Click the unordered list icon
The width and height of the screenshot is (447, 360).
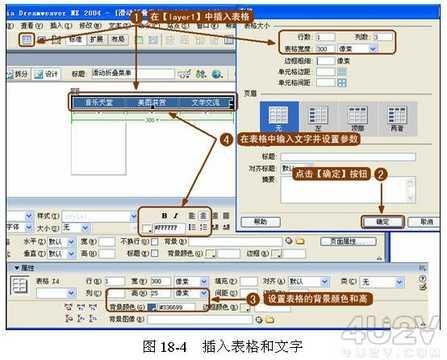click(x=192, y=228)
